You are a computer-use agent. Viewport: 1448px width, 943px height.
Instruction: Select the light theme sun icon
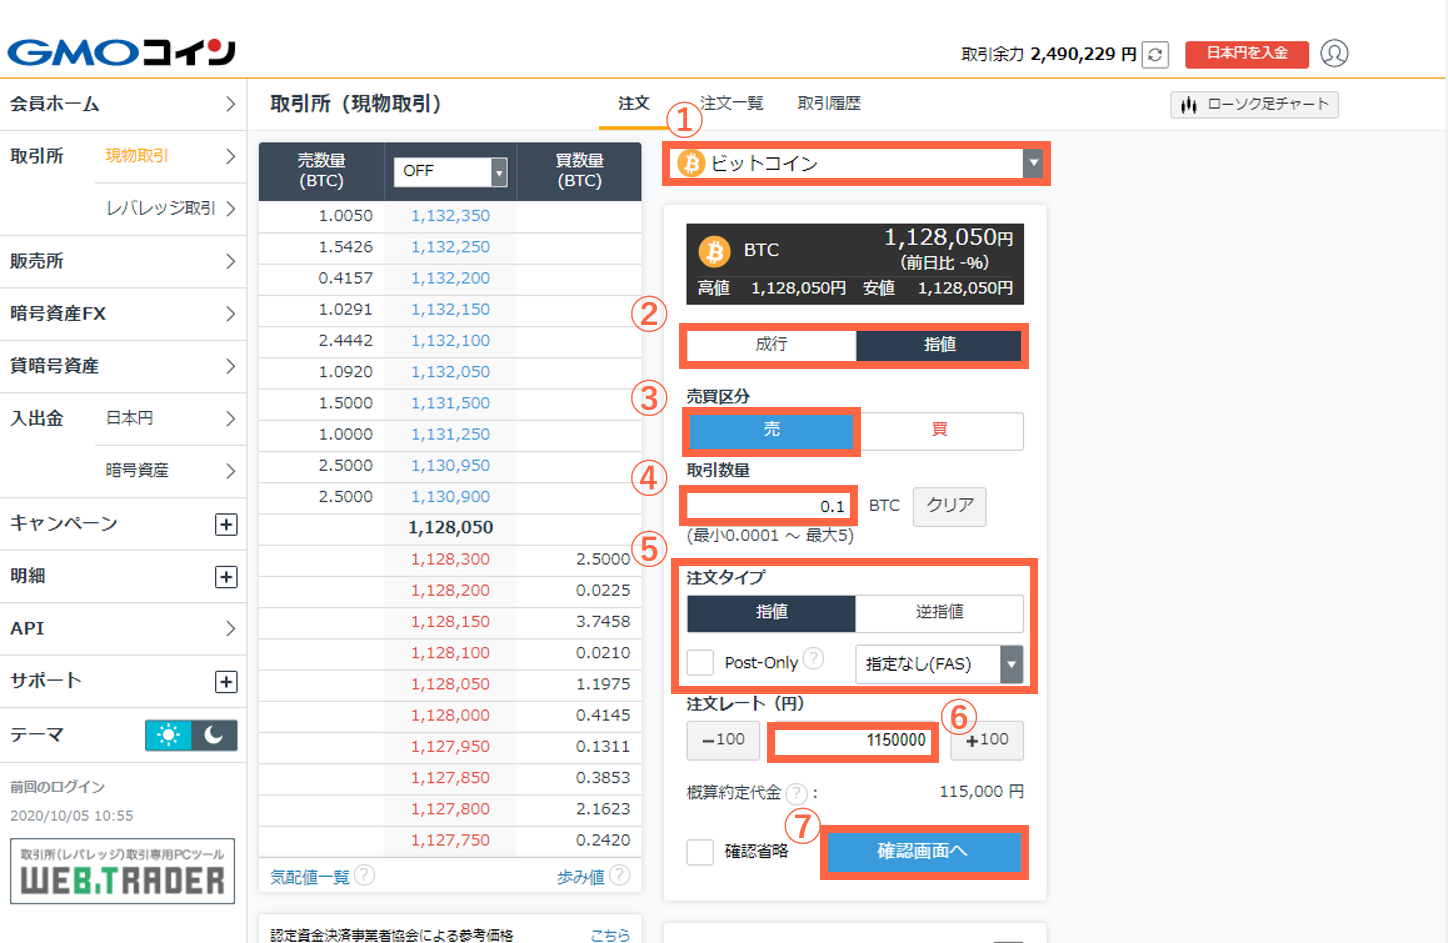pos(168,735)
